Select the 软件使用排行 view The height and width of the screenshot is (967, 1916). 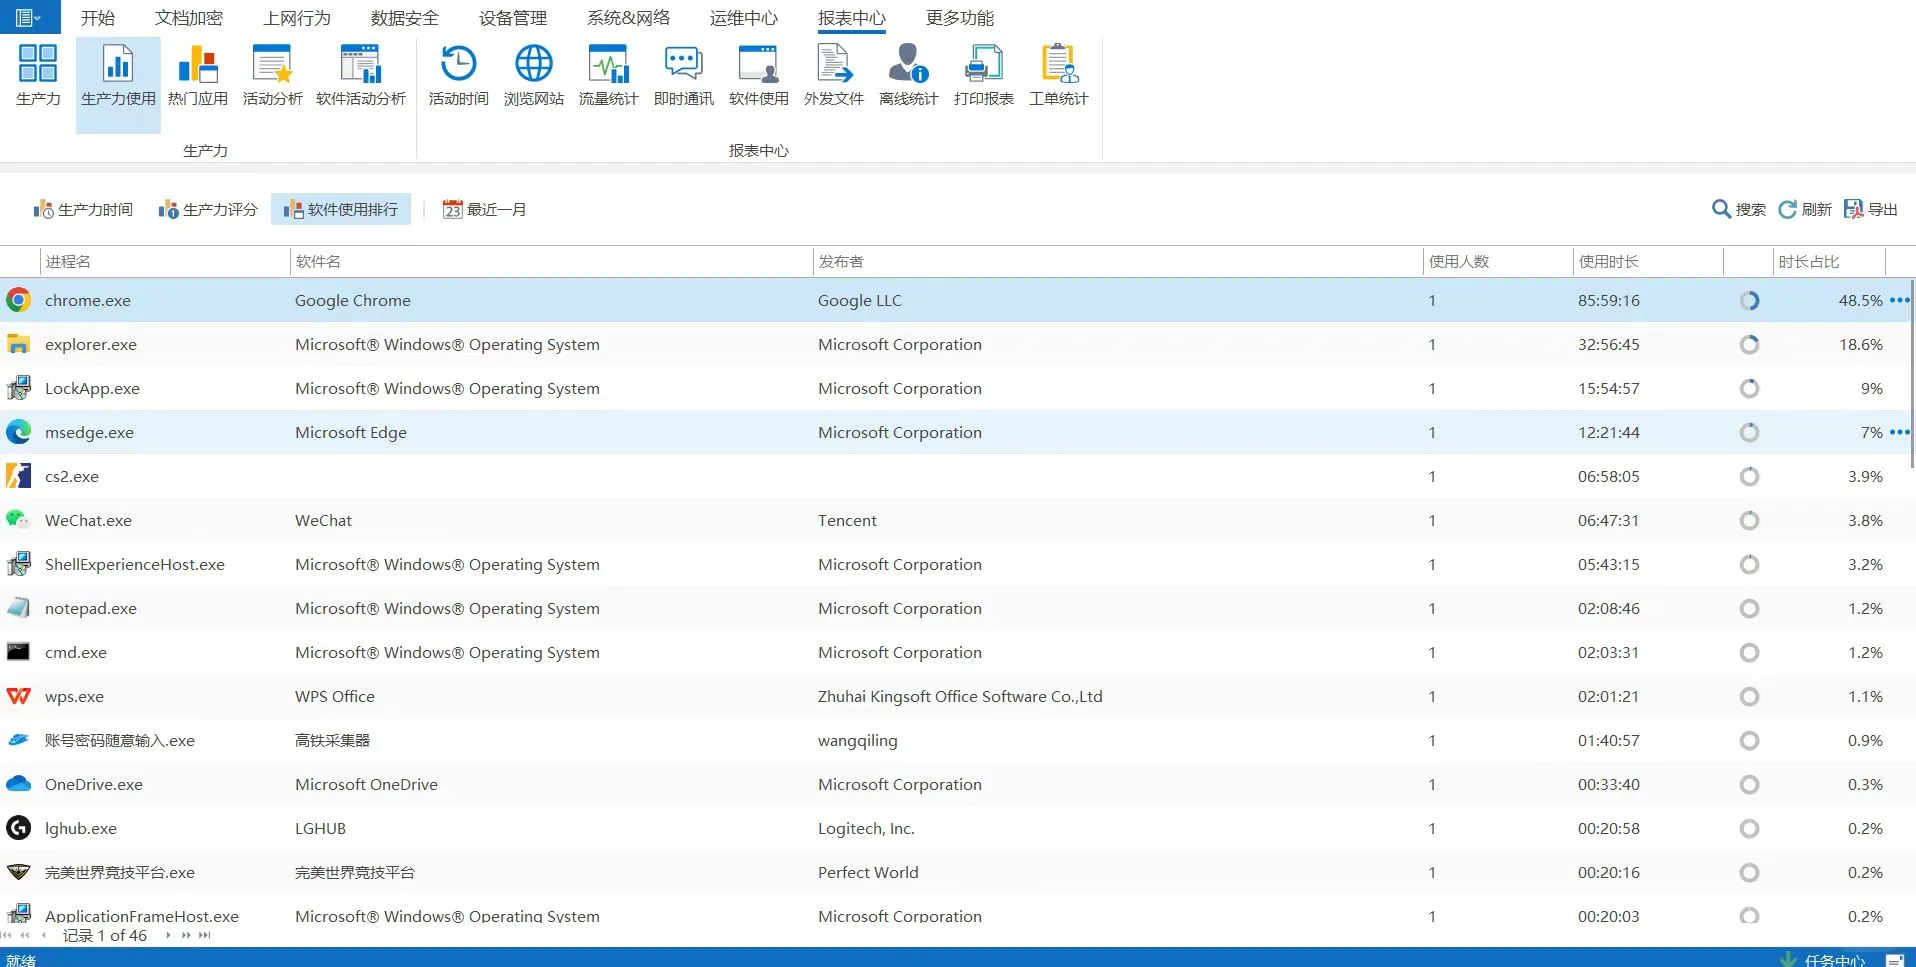tap(341, 209)
